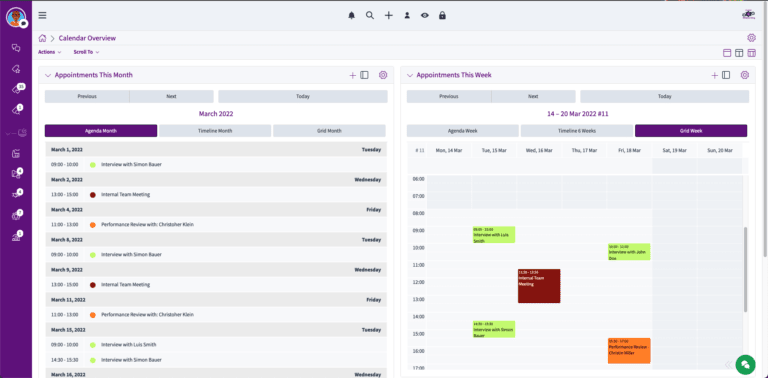Click March 9 Internal Team Meeting entry
This screenshot has height=378, width=768.
click(x=216, y=284)
